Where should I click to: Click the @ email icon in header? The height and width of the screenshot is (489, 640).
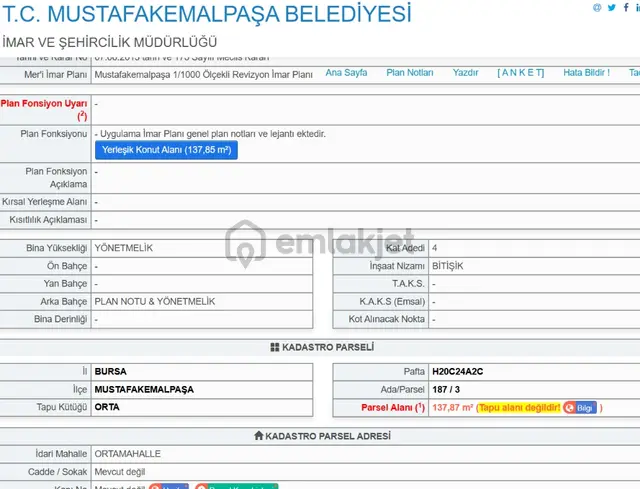(x=597, y=7)
